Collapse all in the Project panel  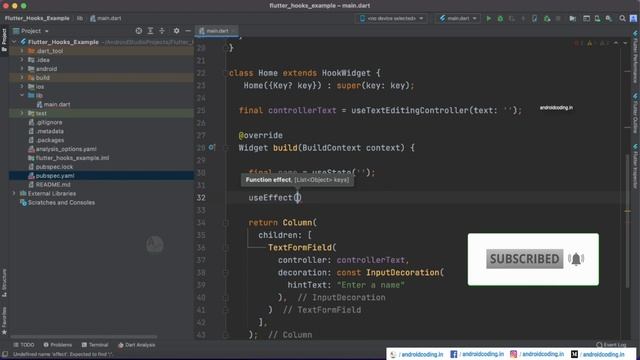[x=162, y=31]
